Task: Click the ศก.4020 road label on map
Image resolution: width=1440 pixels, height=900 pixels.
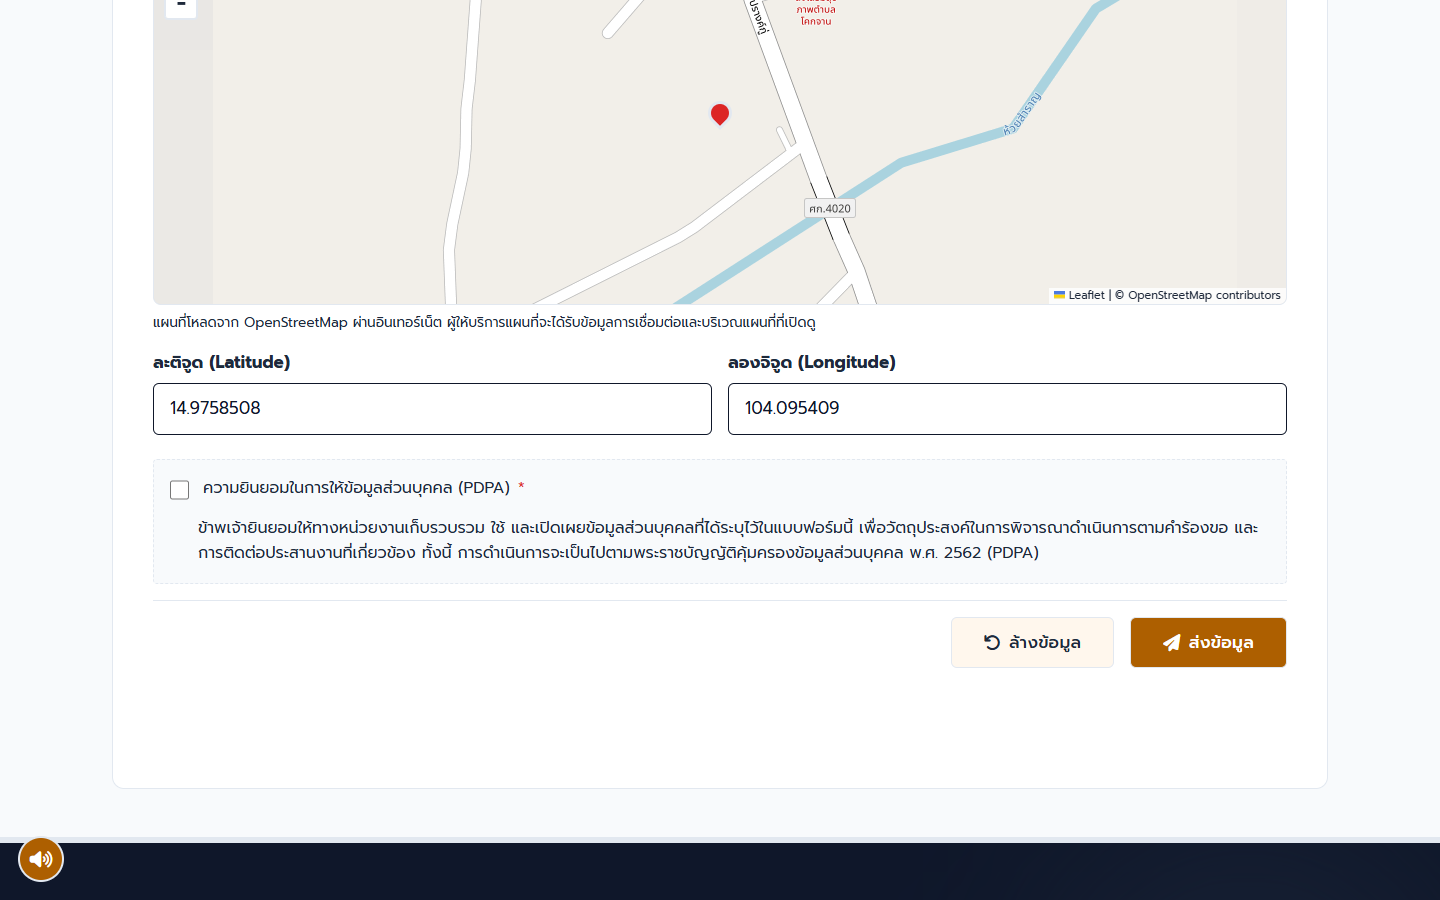Action: coord(830,208)
